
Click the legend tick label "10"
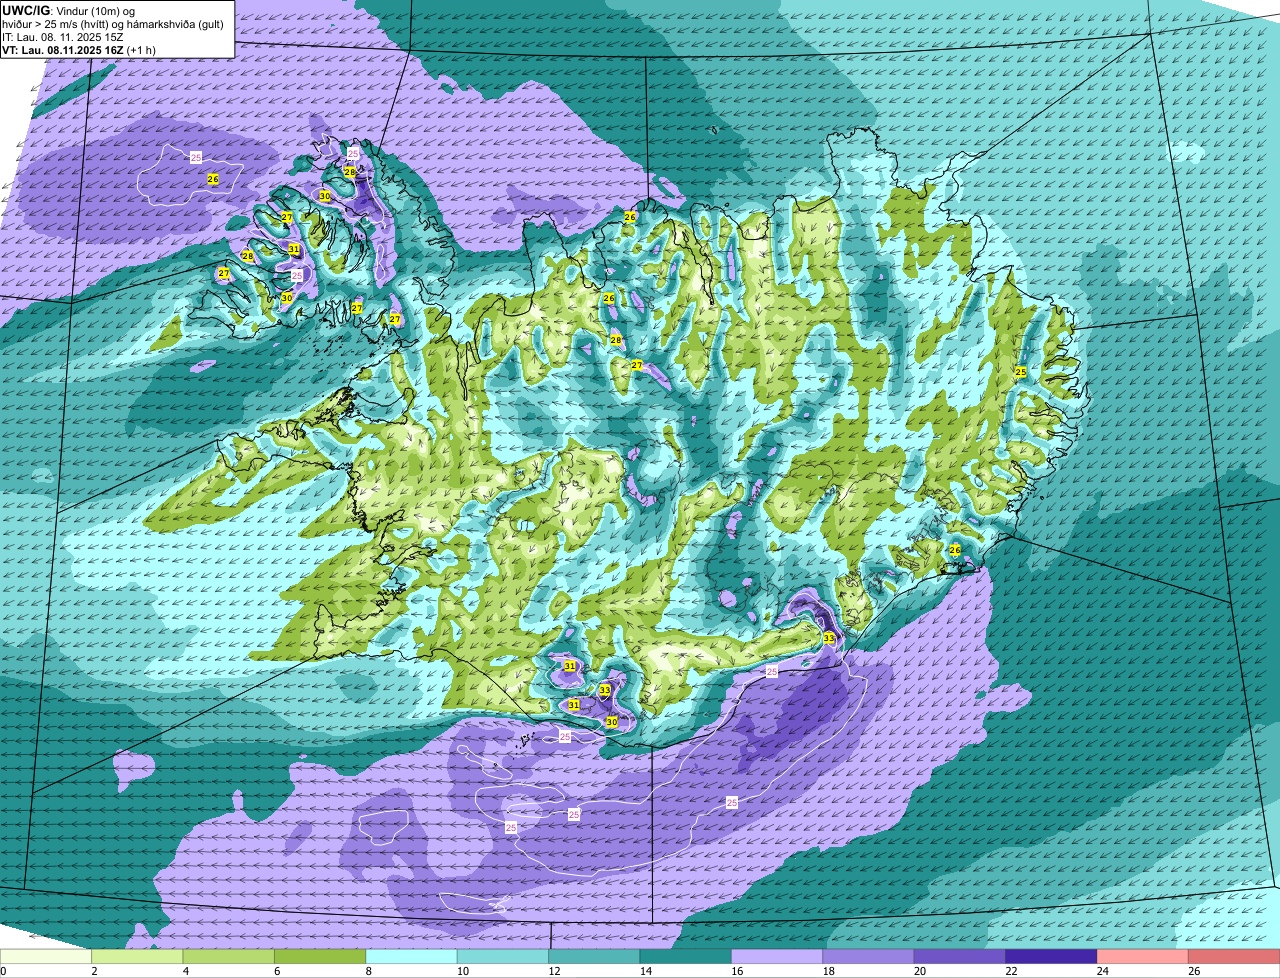tap(461, 971)
